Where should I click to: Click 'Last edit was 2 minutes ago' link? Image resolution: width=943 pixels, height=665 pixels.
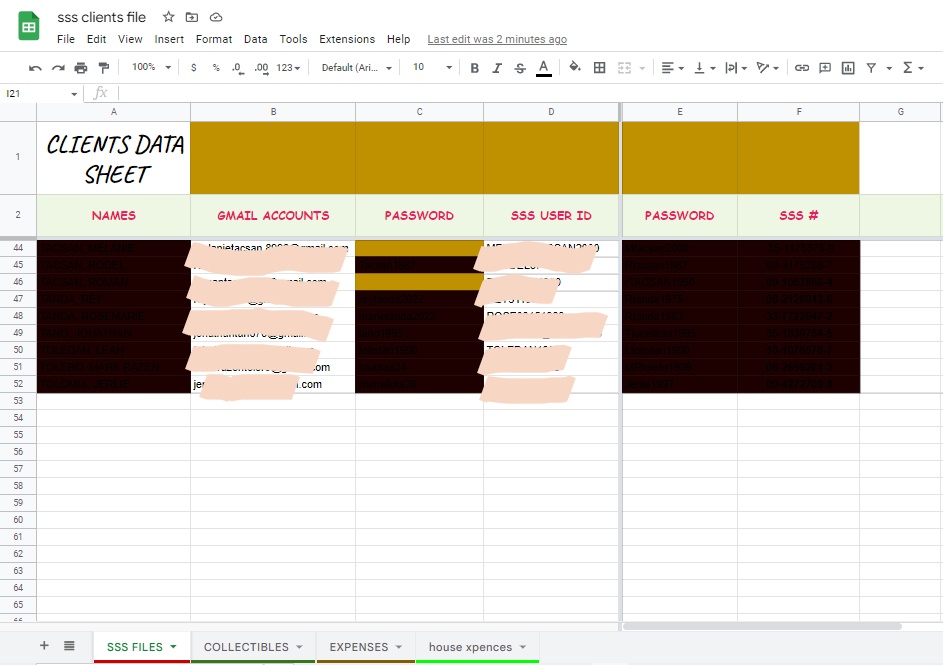[x=497, y=39]
